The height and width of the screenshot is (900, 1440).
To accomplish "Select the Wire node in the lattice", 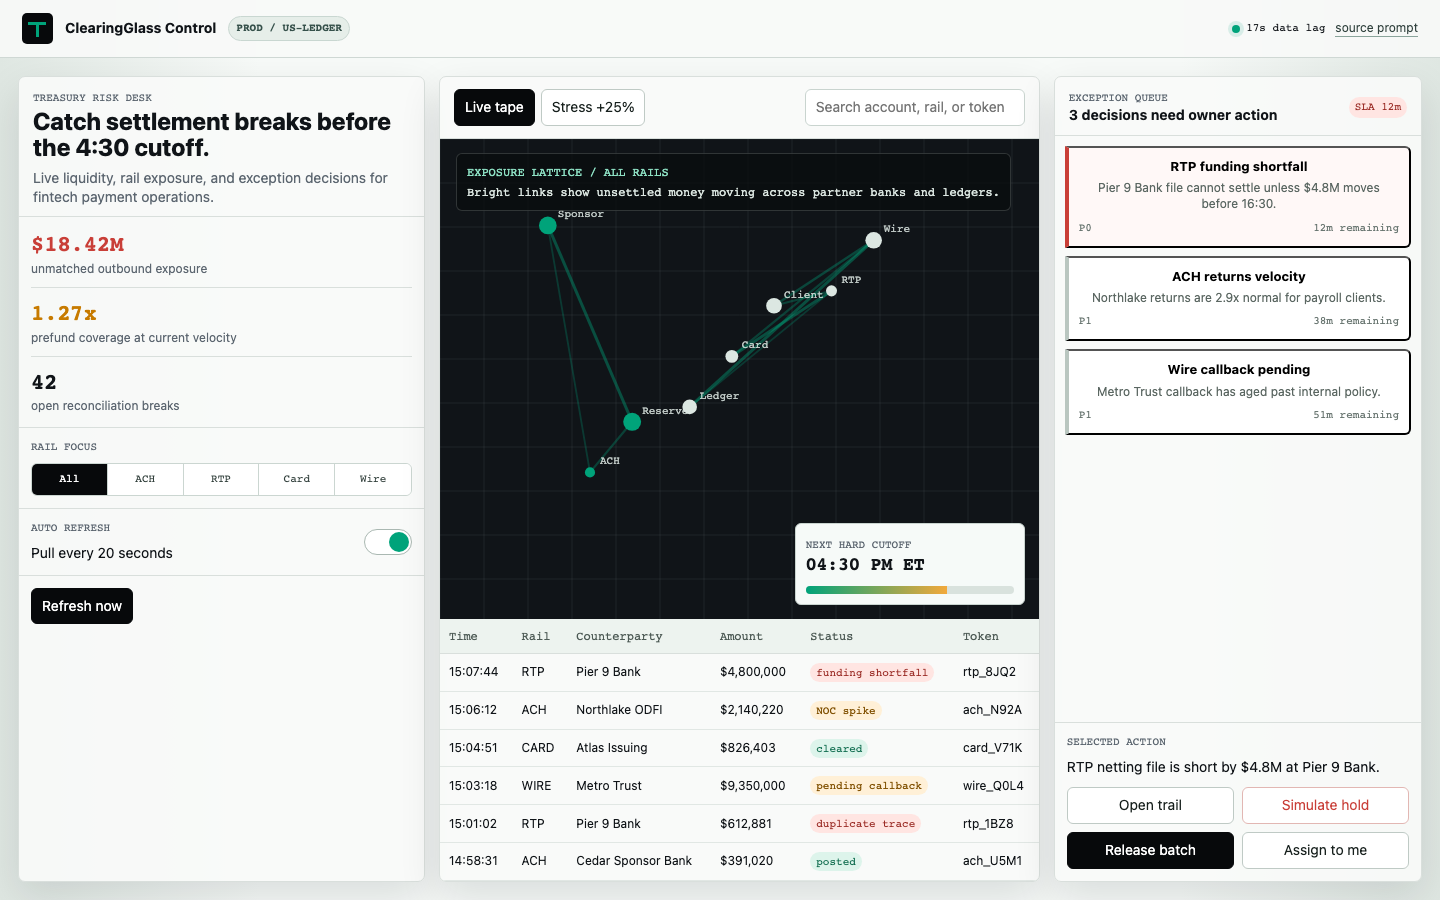I will 874,240.
